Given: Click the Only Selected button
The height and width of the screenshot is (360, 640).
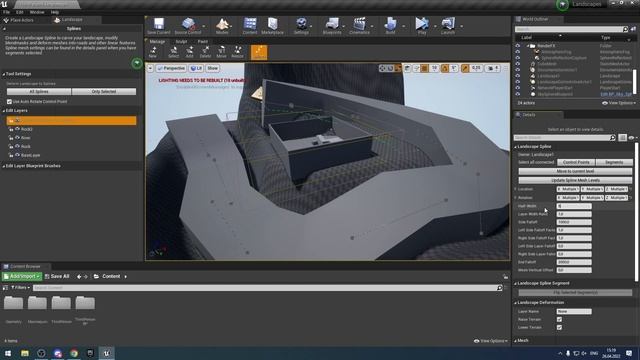Looking at the screenshot, I should pyautogui.click(x=104, y=92).
